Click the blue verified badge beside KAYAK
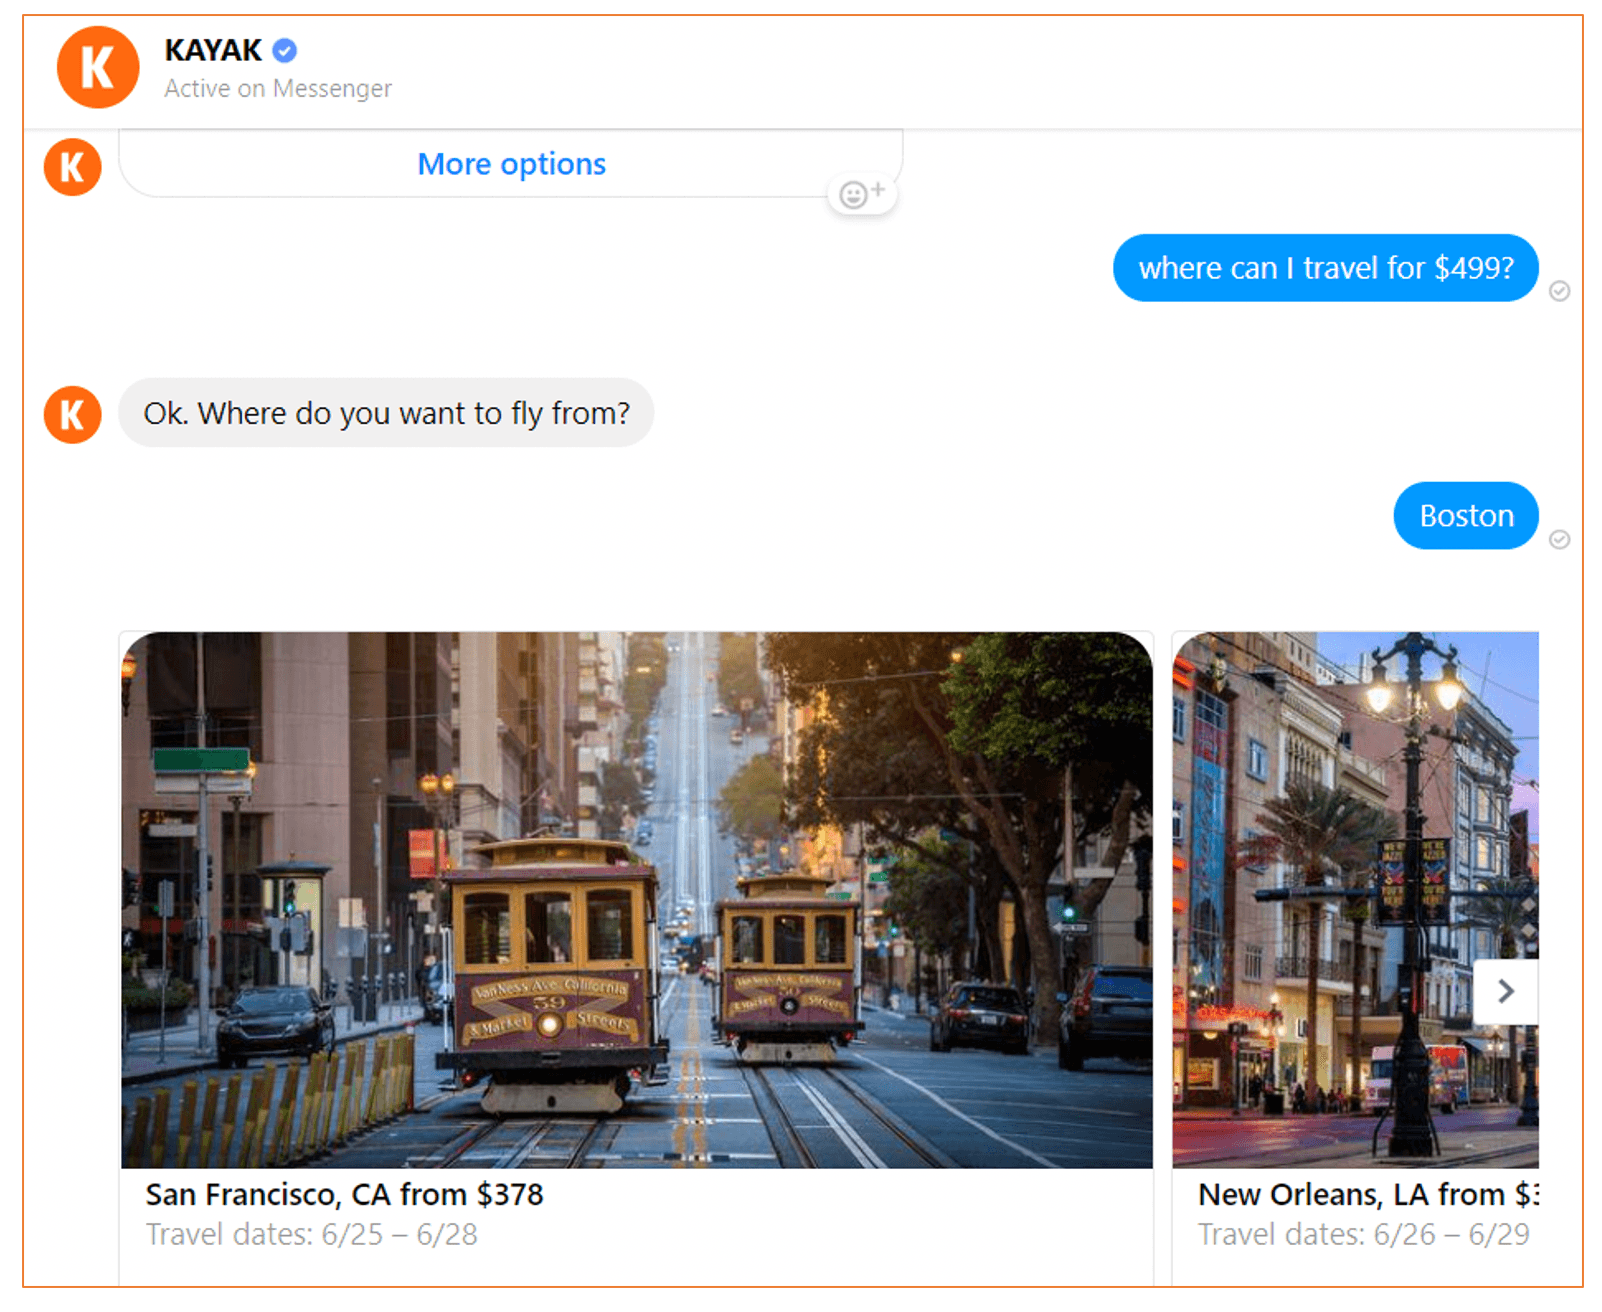The image size is (1602, 1312). tap(285, 50)
